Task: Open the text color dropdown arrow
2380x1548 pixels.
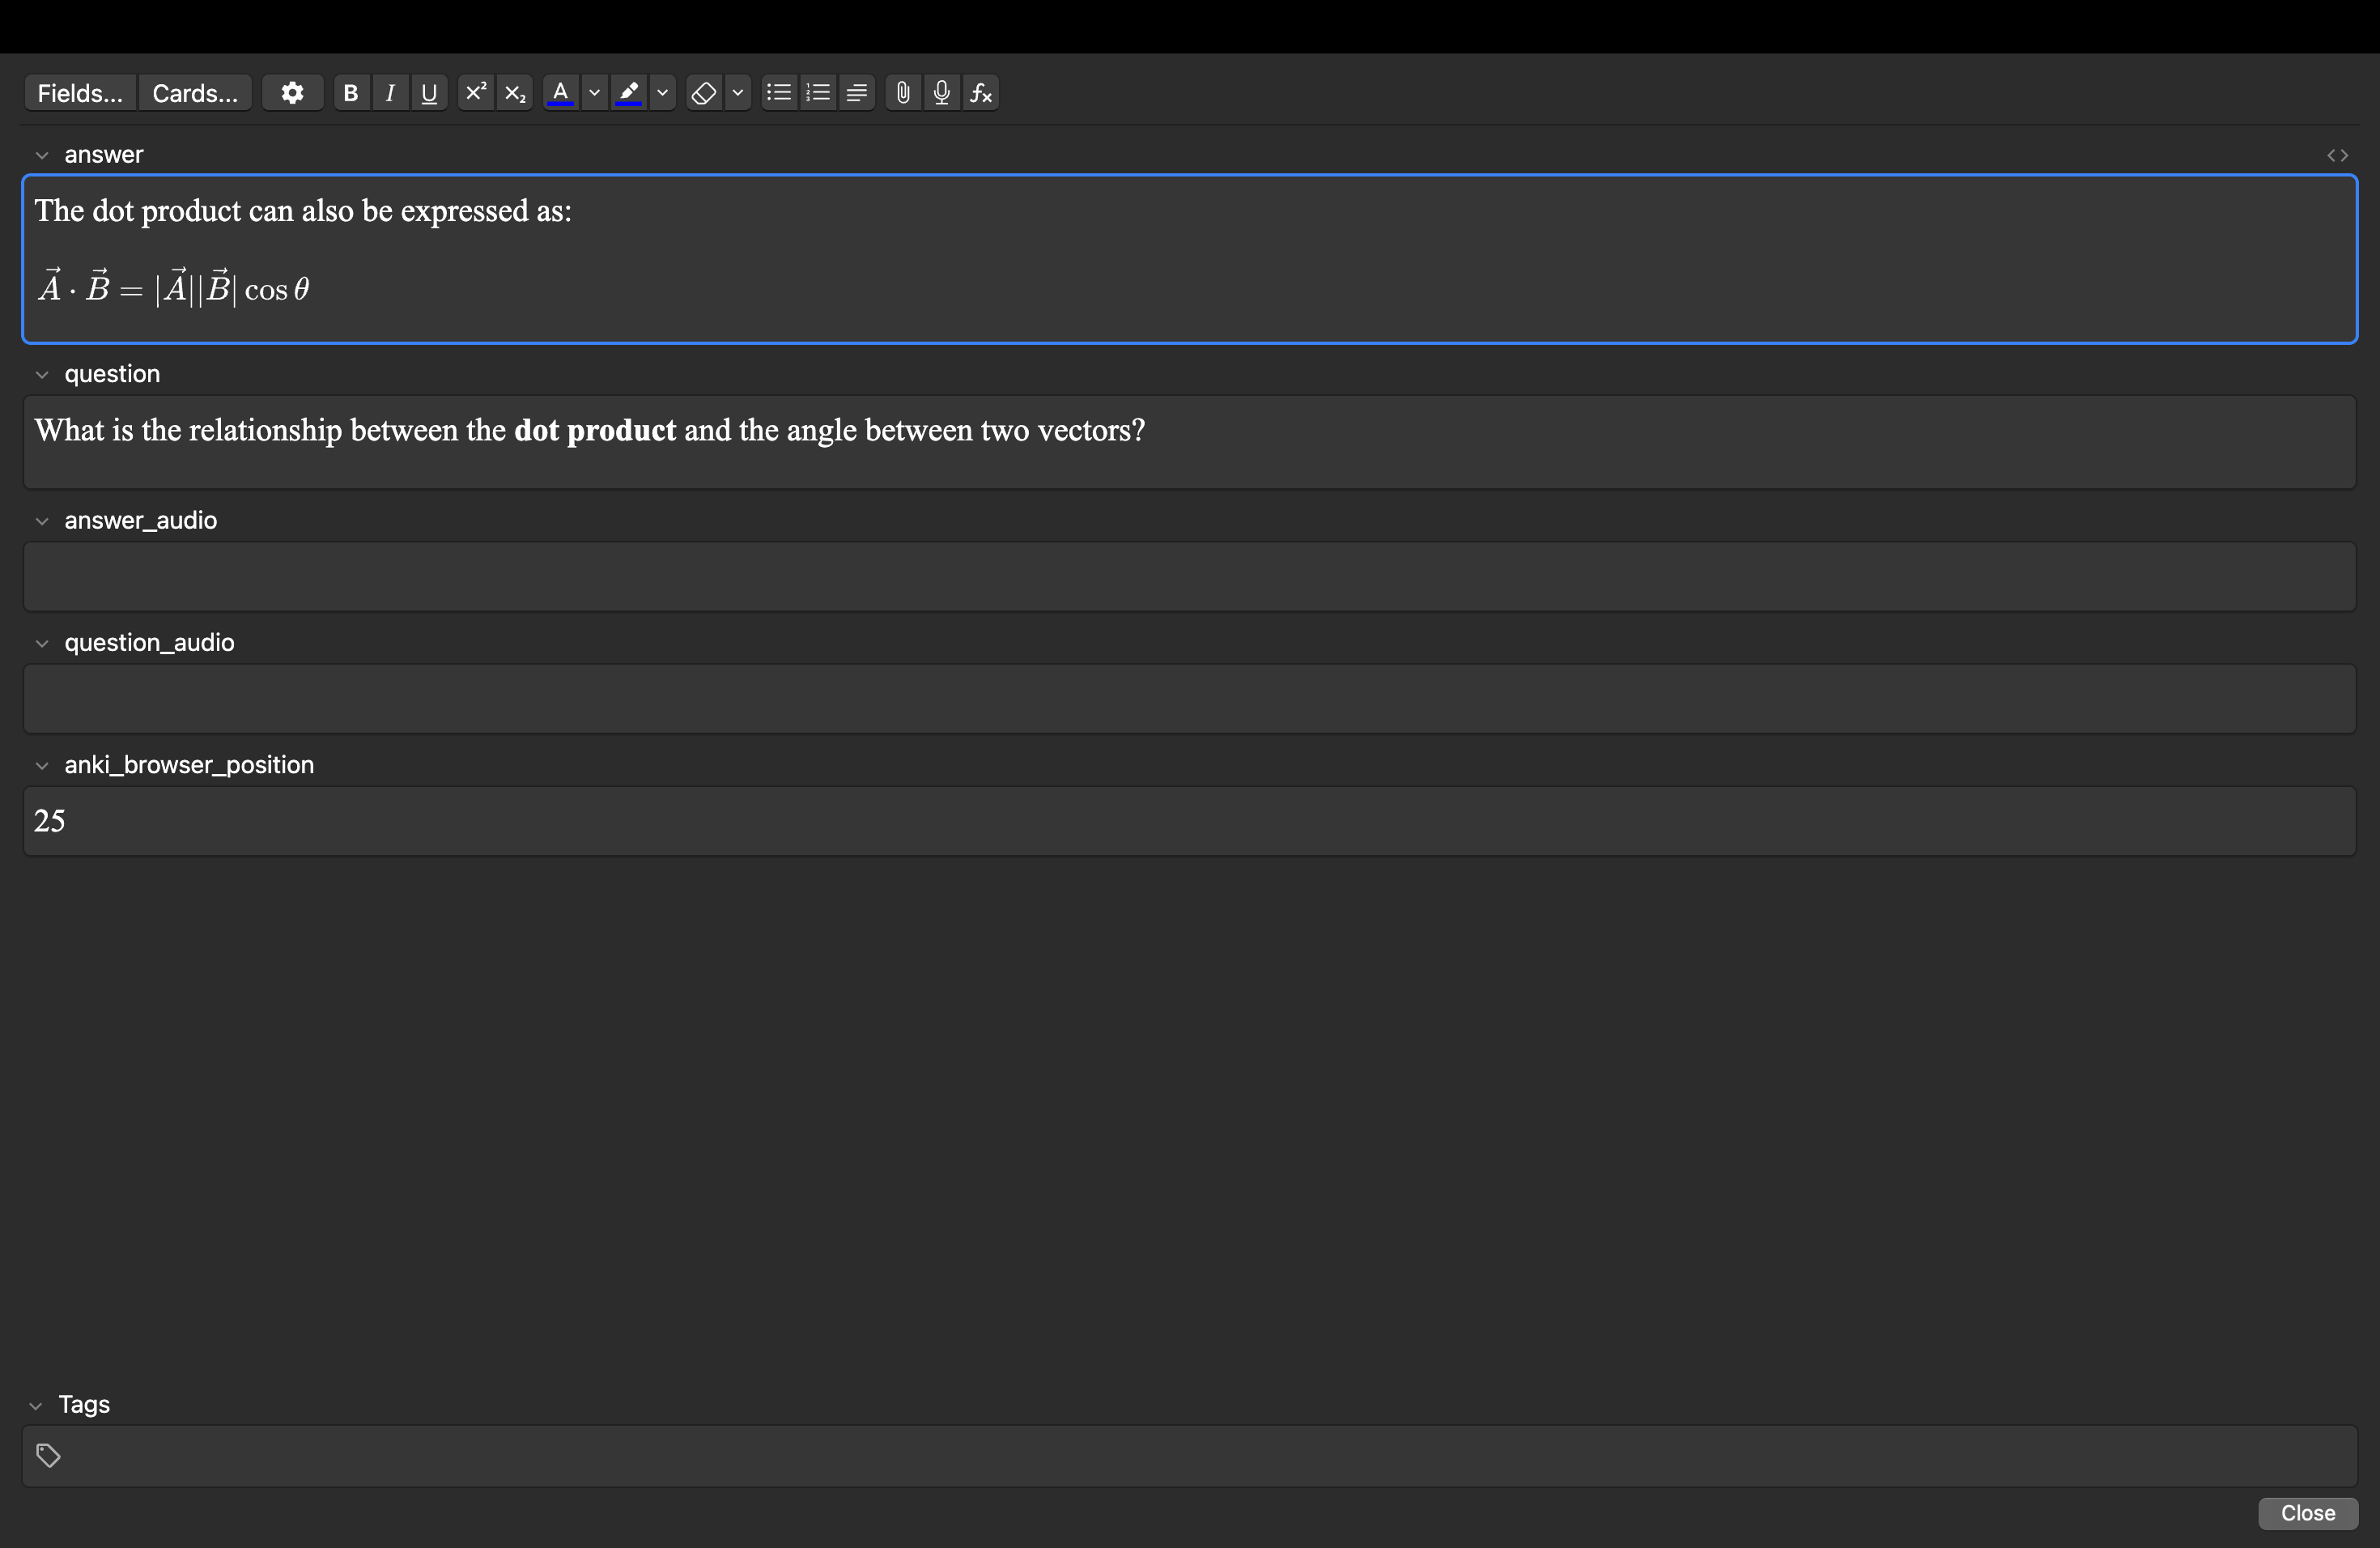Action: (x=595, y=93)
